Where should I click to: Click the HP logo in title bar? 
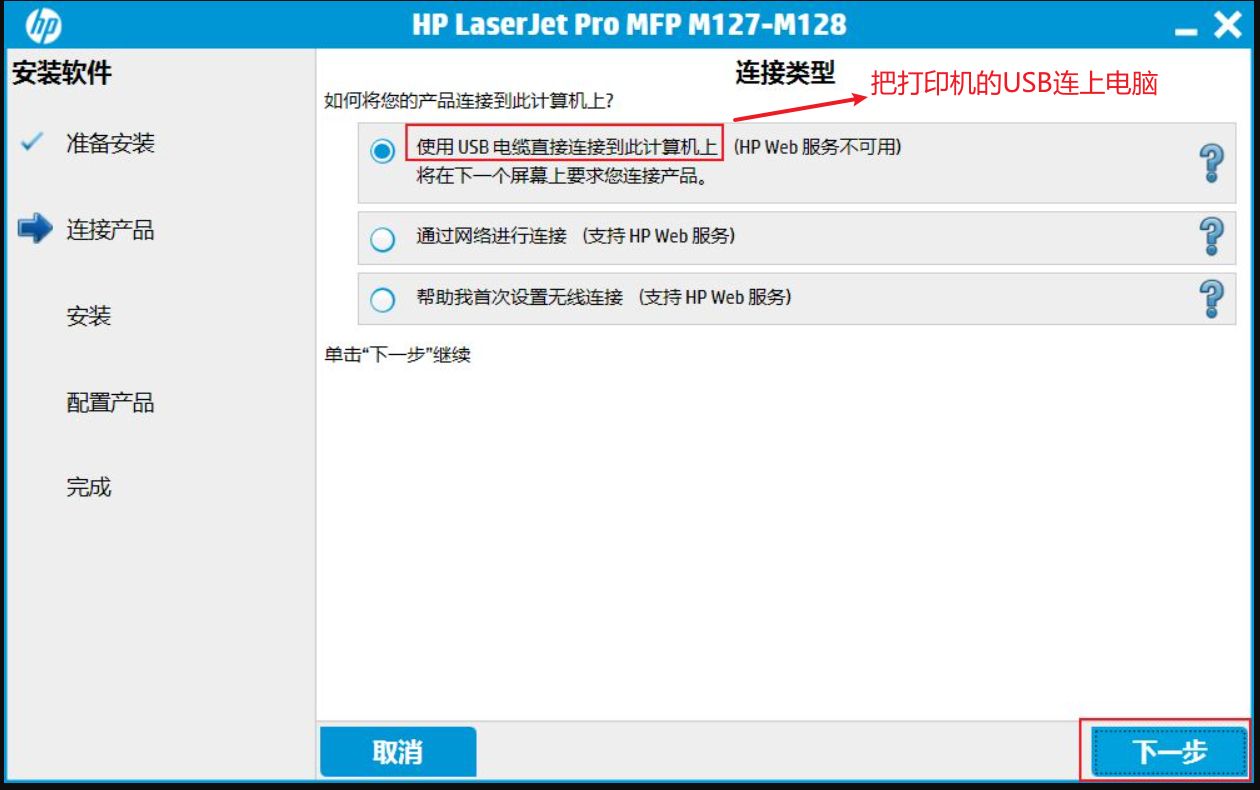(42, 24)
